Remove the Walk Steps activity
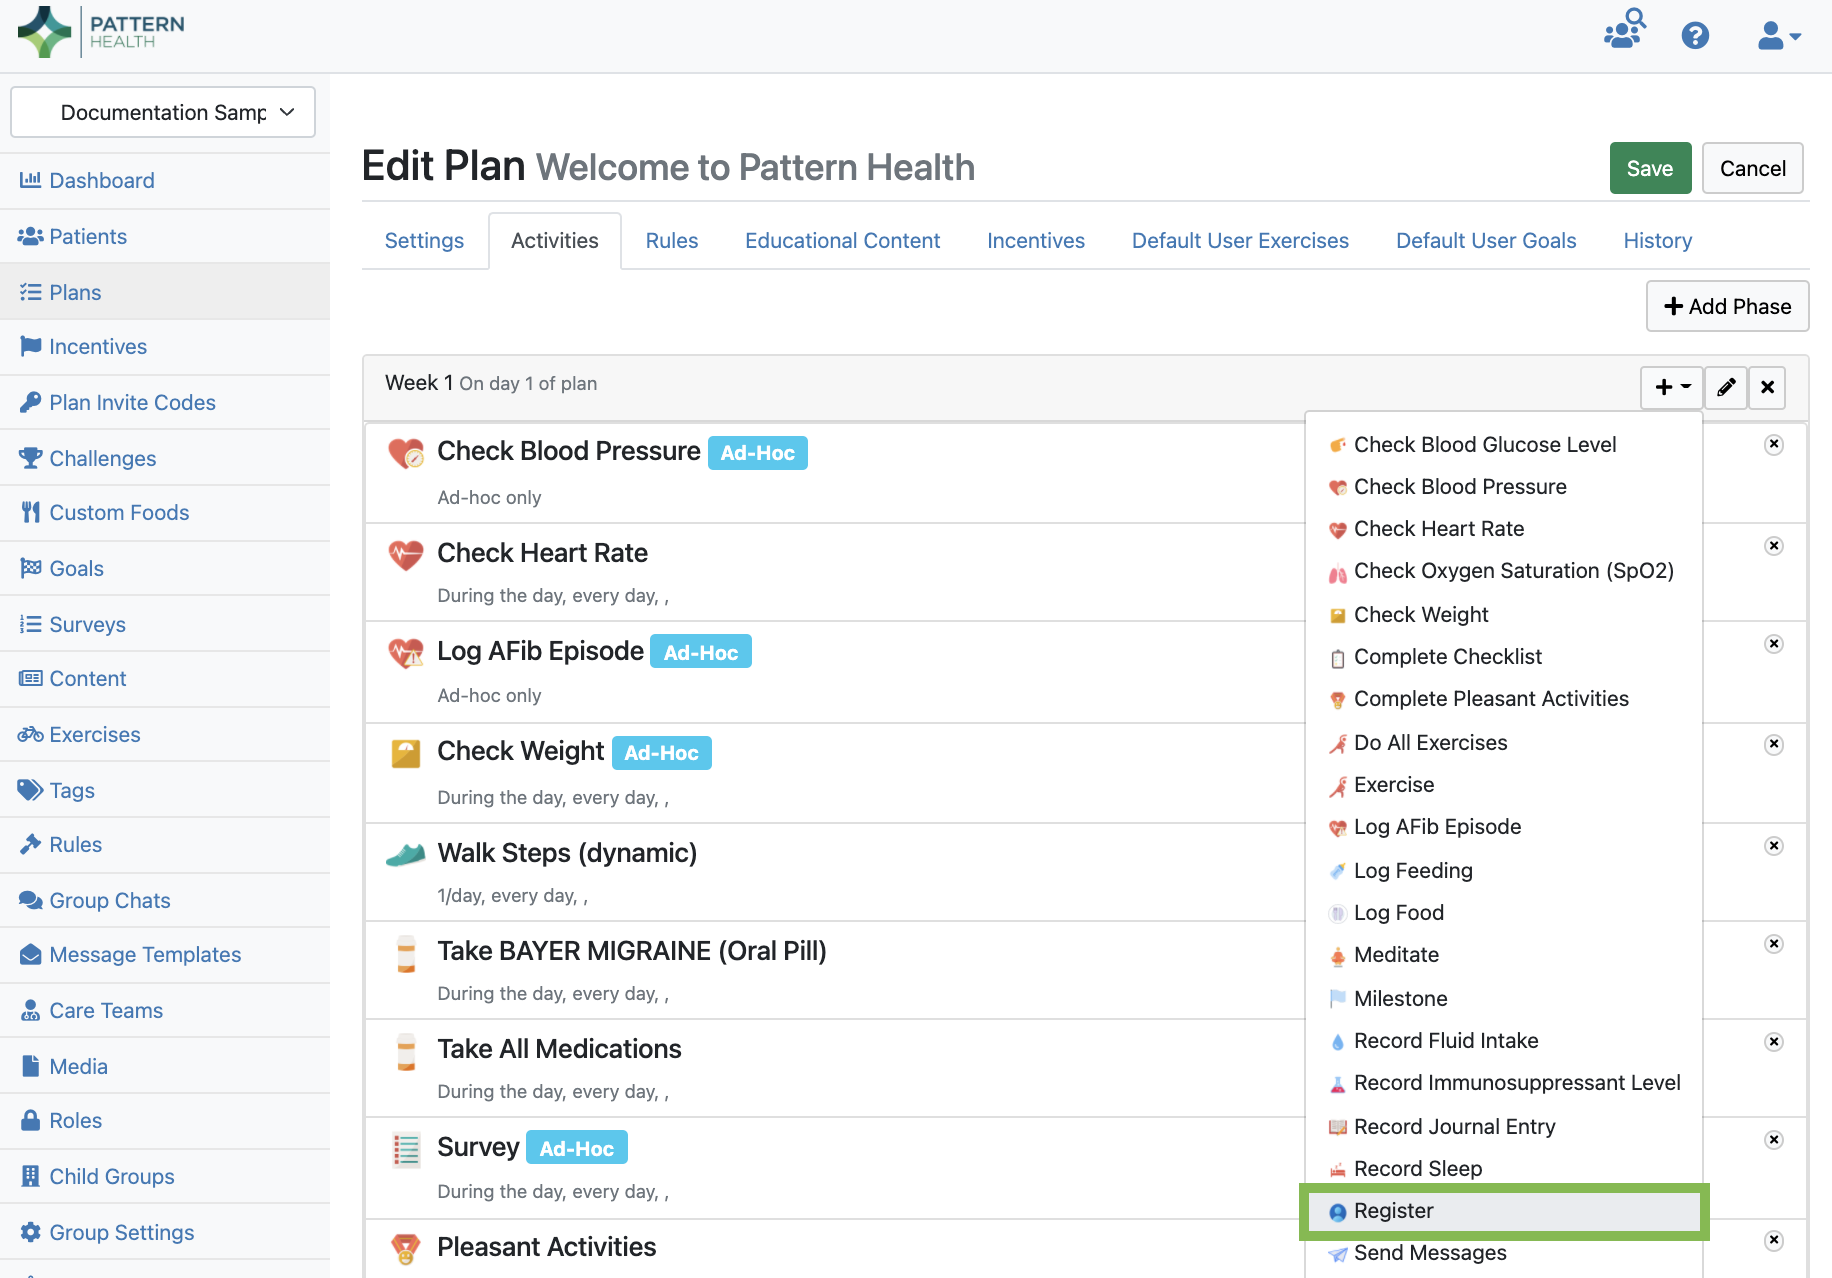The height and width of the screenshot is (1278, 1832). coord(1773,846)
